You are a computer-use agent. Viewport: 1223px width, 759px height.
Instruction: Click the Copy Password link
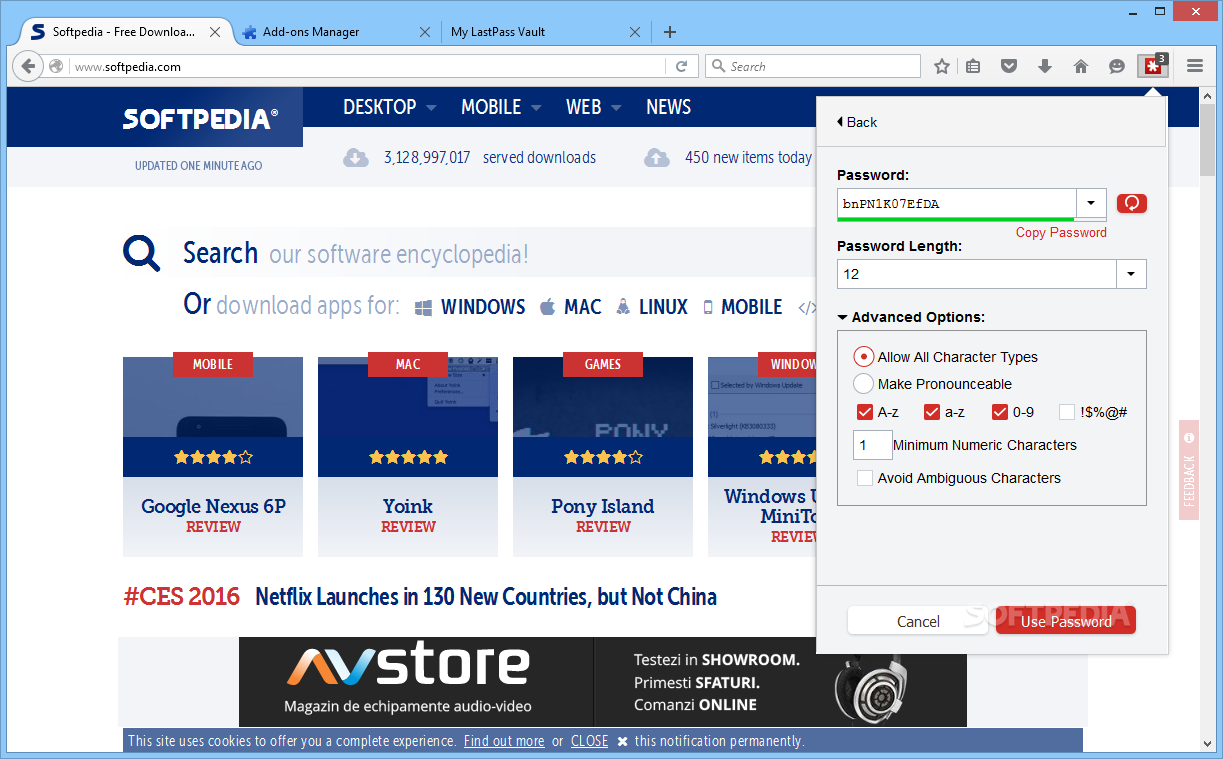point(1061,232)
